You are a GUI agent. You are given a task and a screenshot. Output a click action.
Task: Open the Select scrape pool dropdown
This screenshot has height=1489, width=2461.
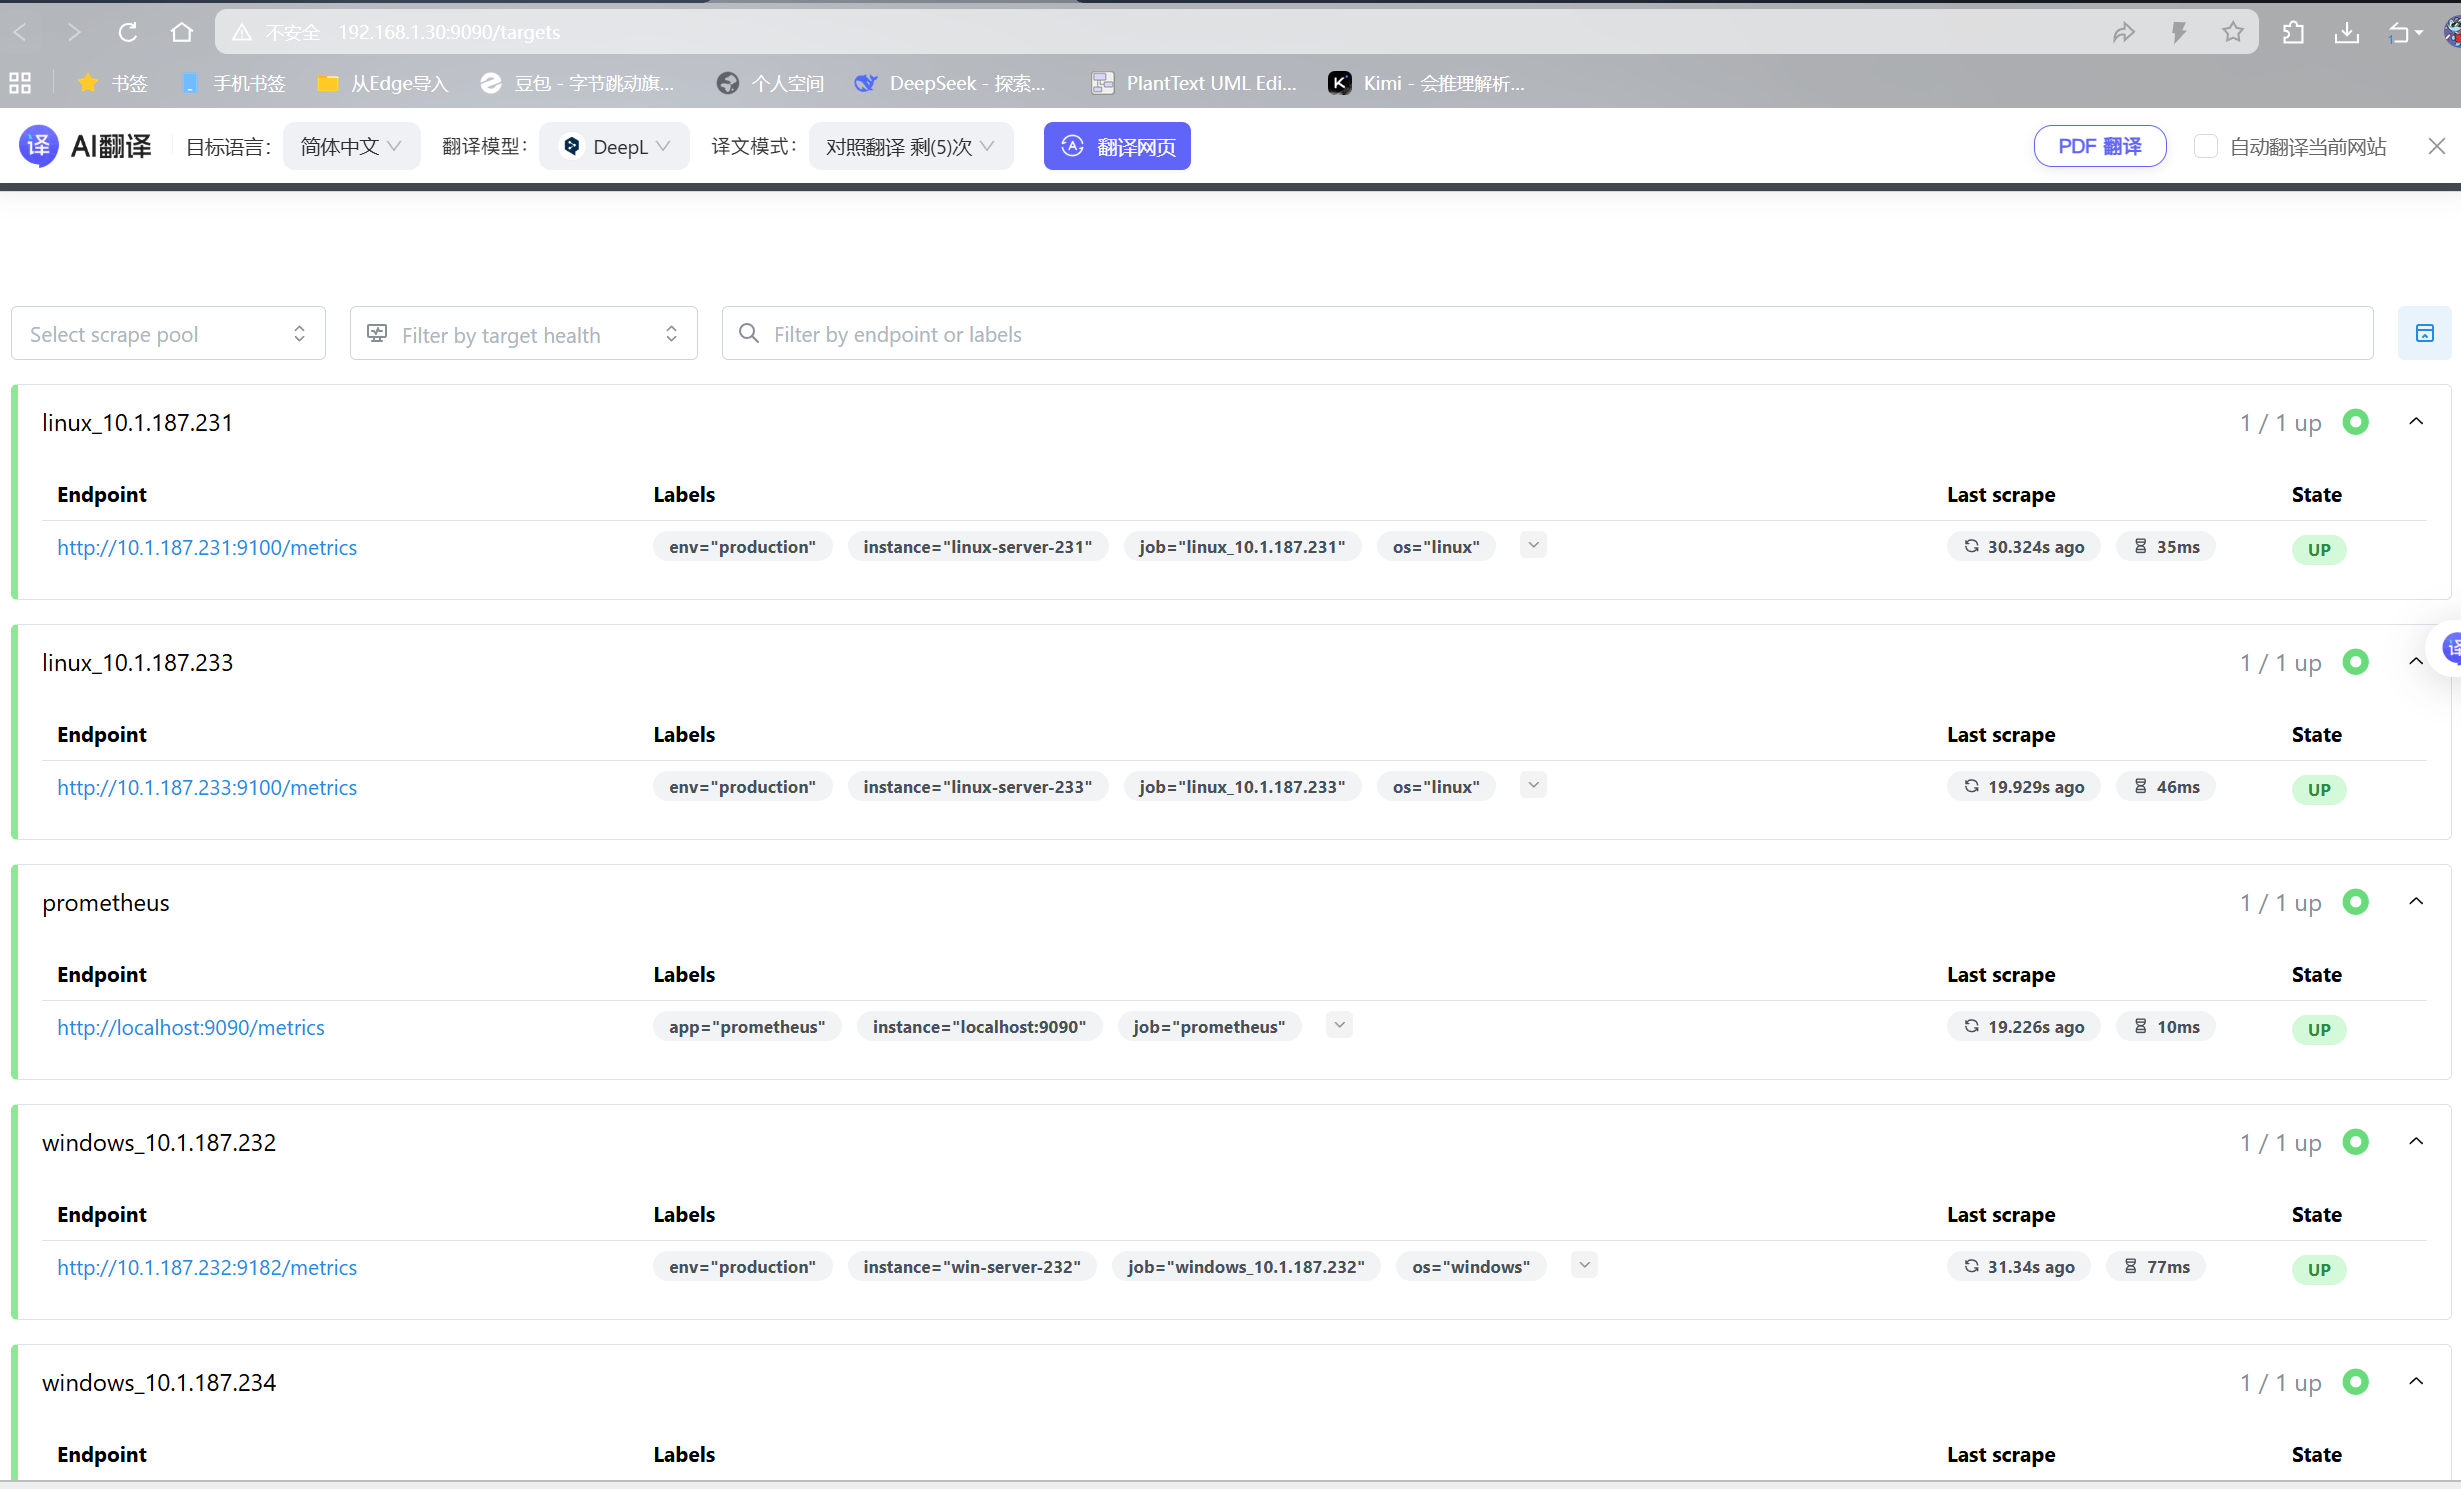(168, 334)
